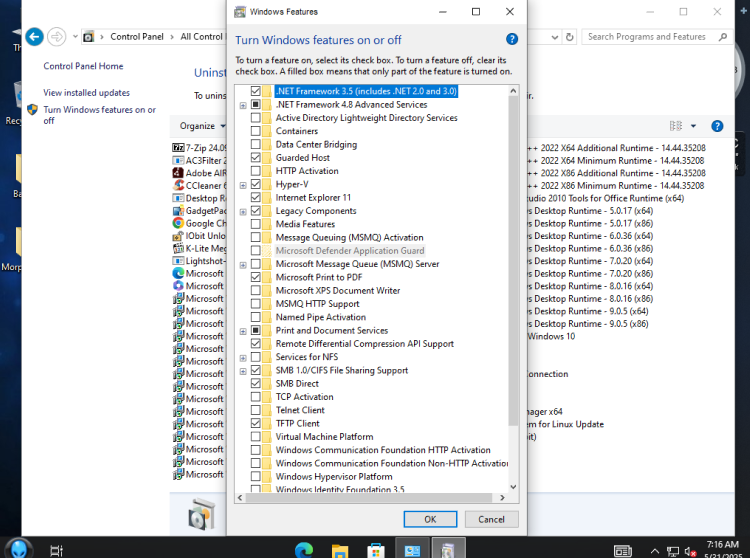Image resolution: width=750 pixels, height=558 pixels.
Task: Enable Telnet Client checkbox
Action: 255,410
